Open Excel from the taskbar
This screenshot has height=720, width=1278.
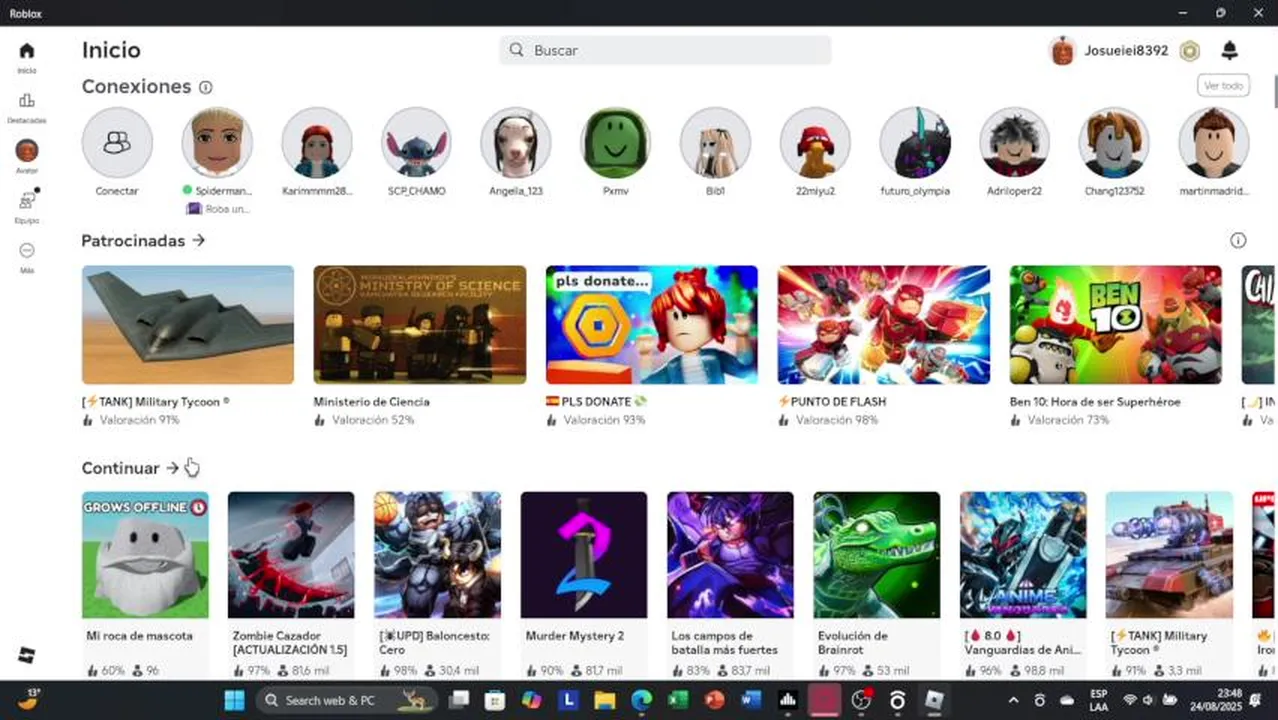678,700
